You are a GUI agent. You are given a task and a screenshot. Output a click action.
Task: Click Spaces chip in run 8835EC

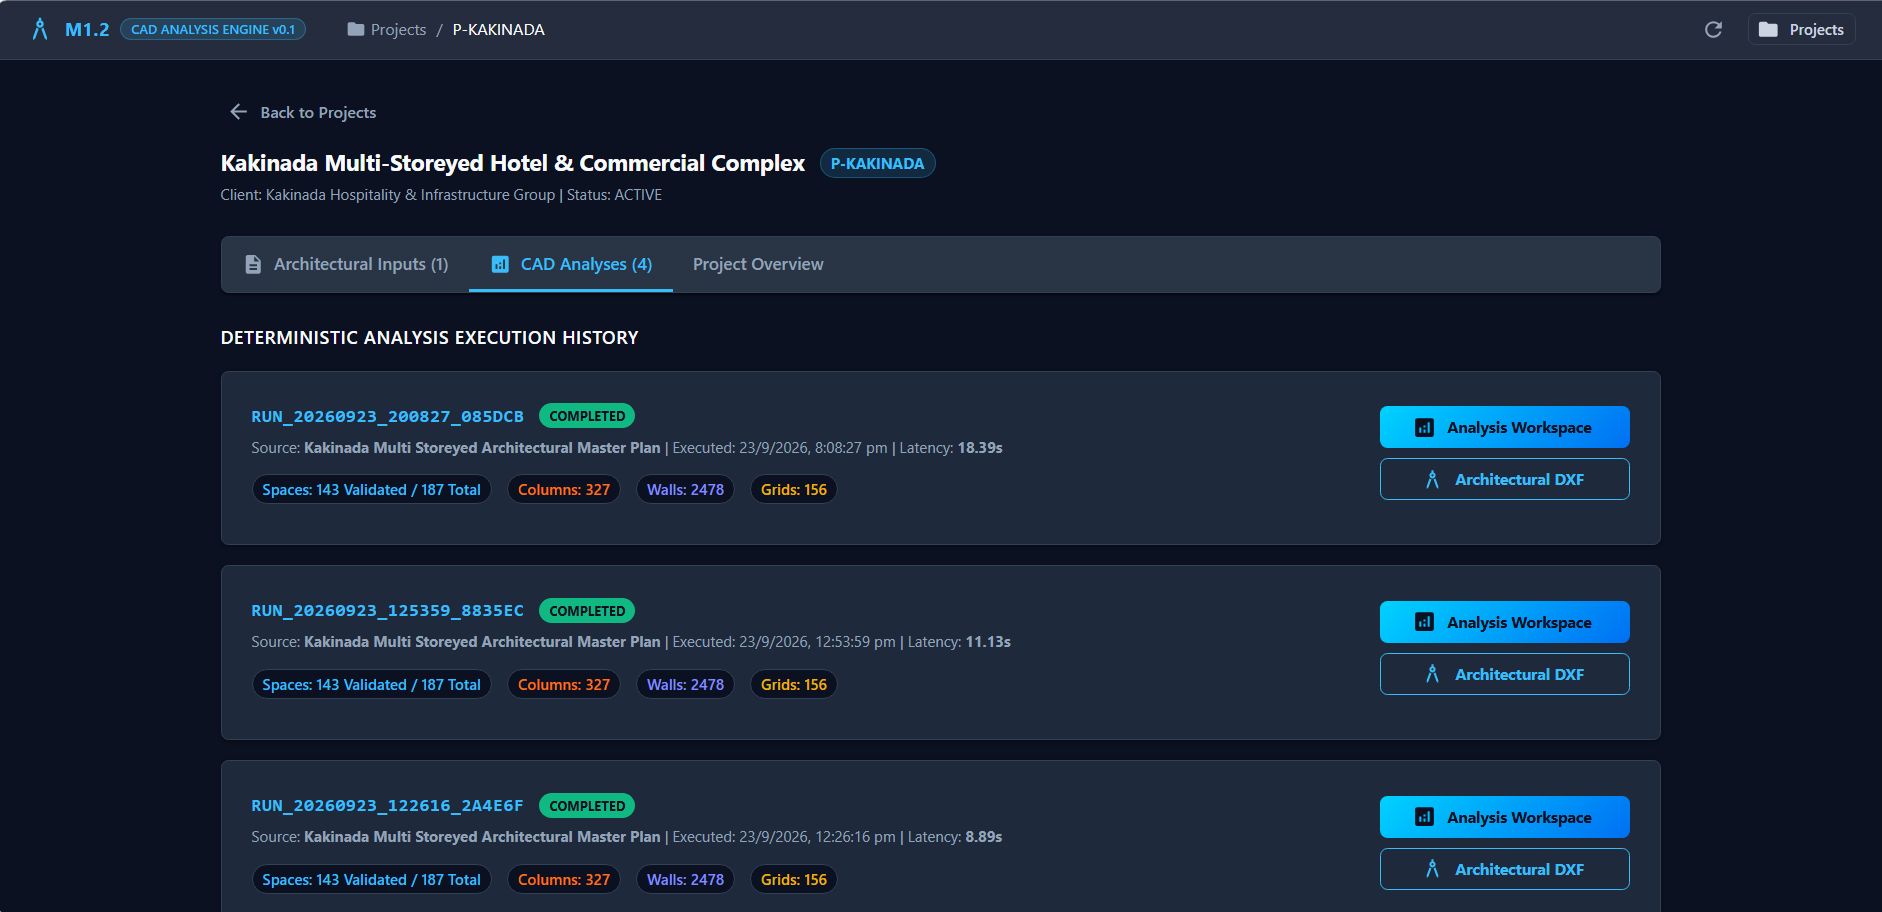coord(371,685)
